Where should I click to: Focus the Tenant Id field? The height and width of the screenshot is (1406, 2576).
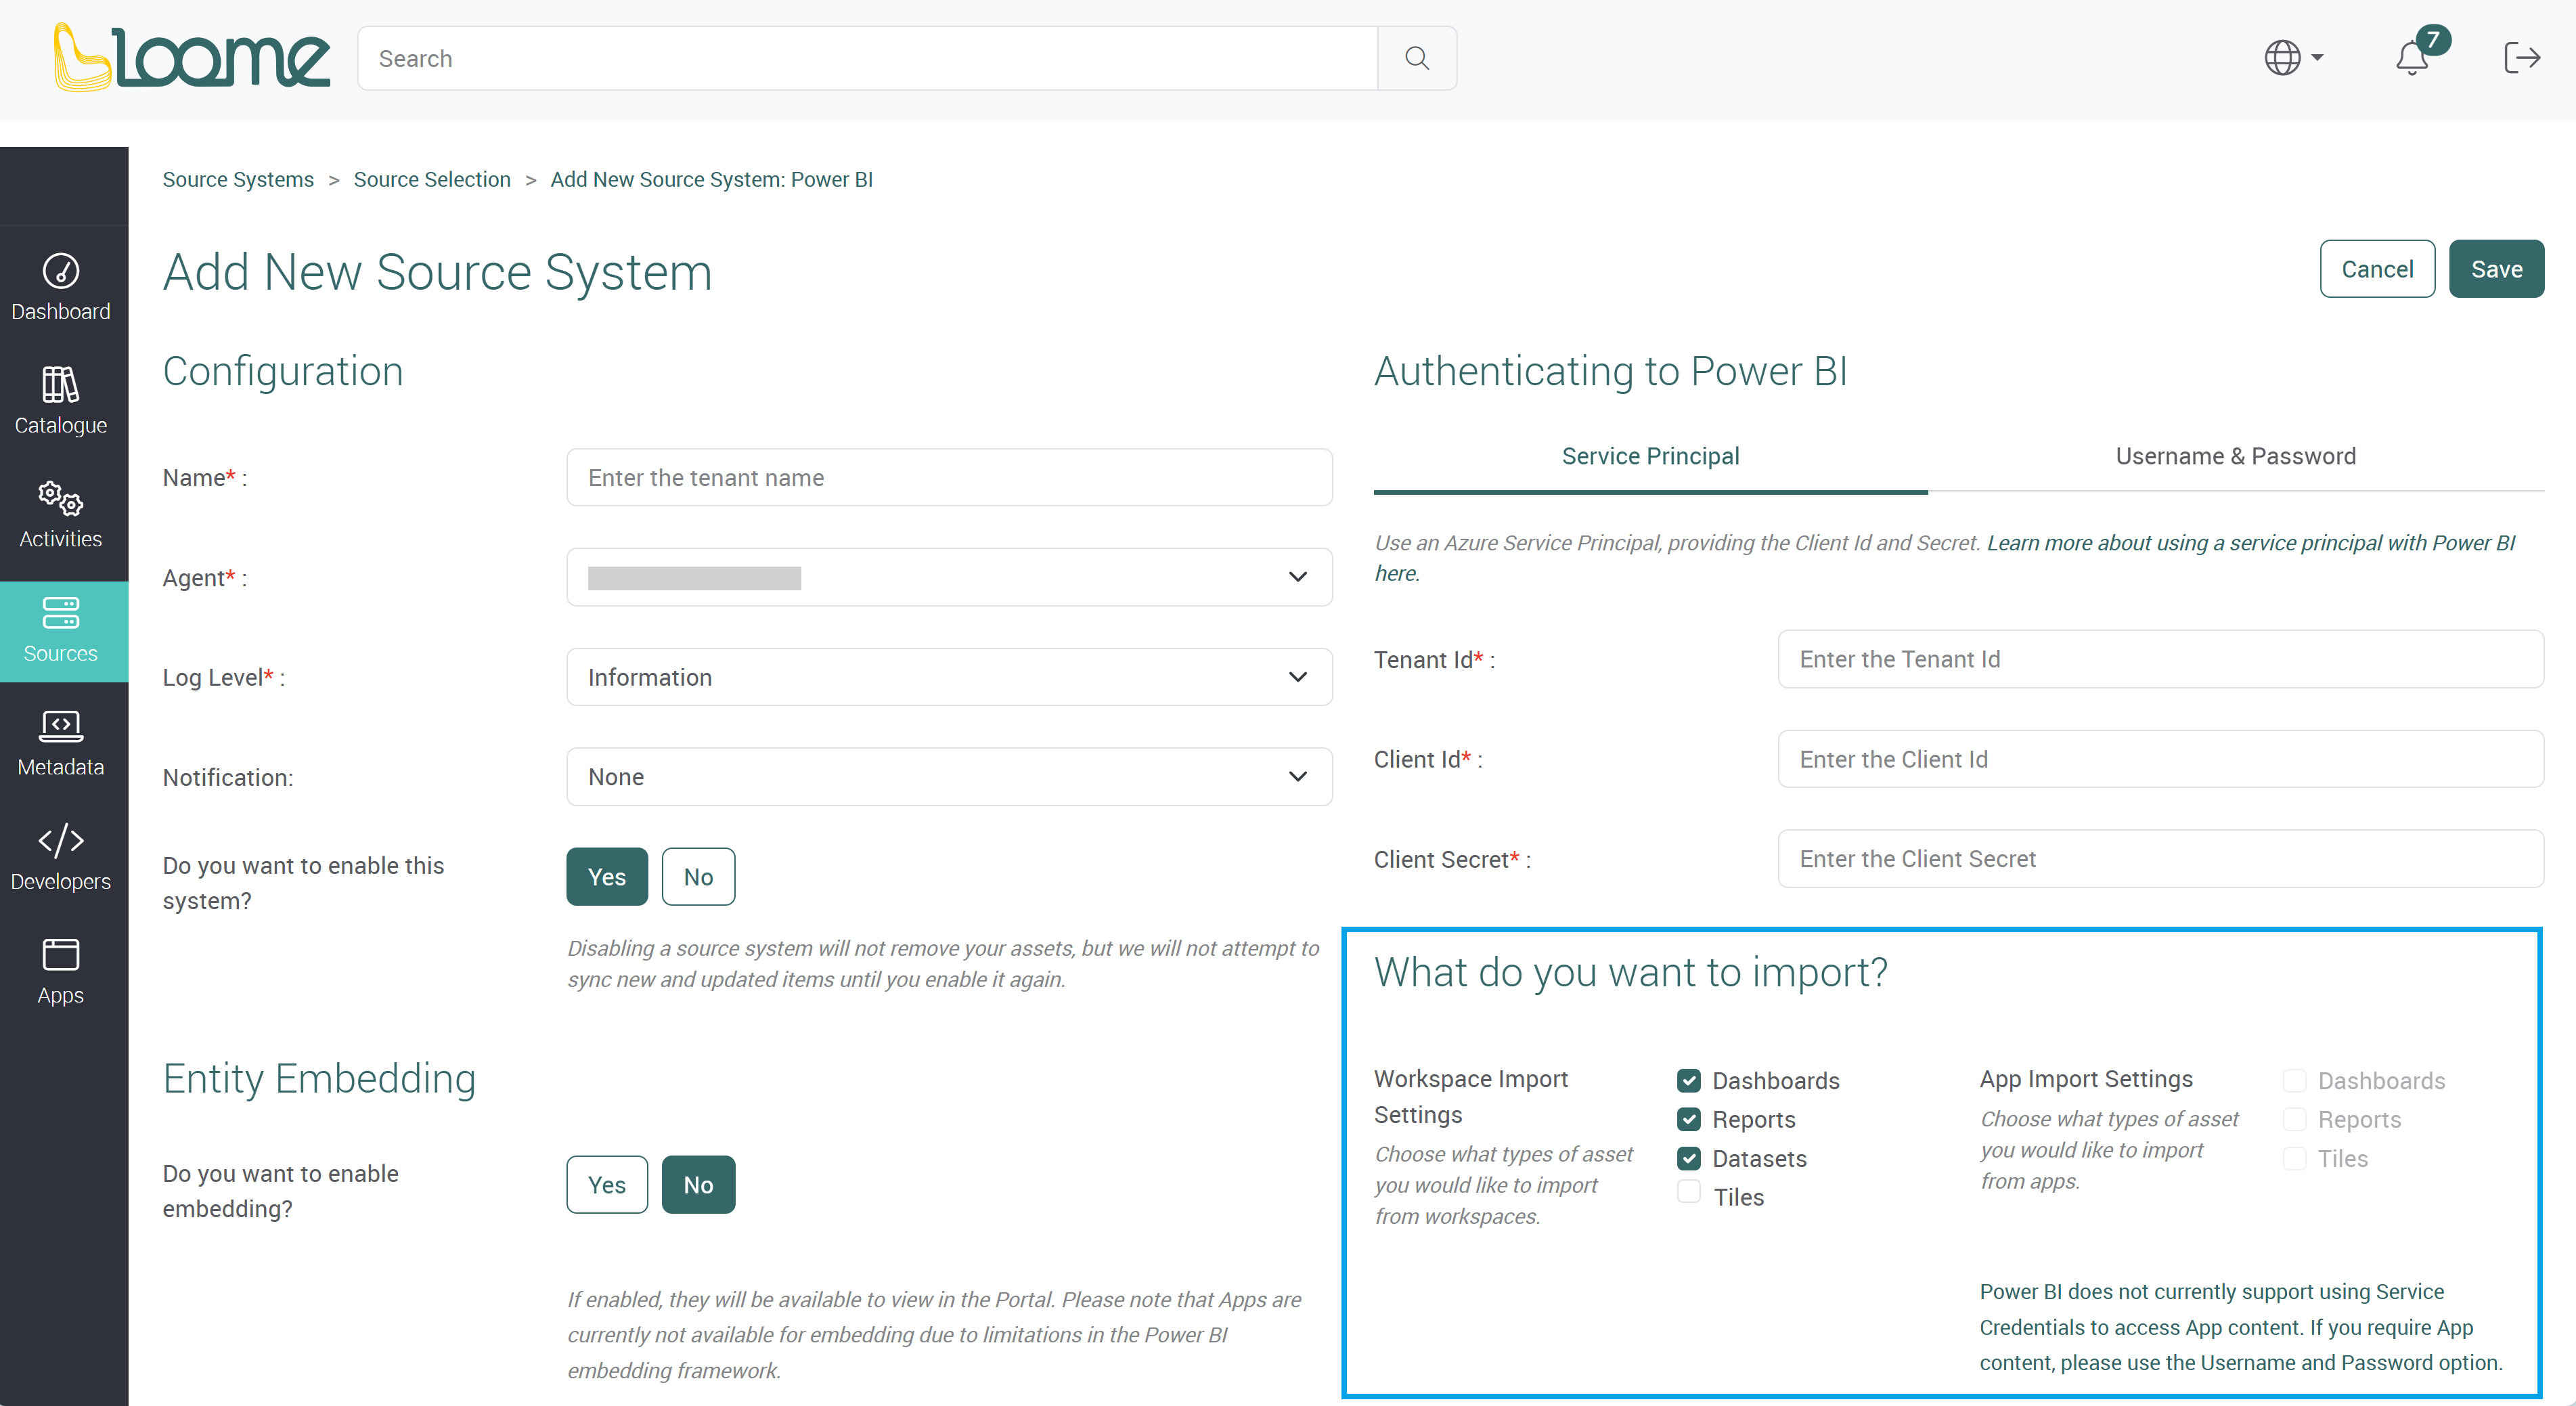pyautogui.click(x=2160, y=659)
